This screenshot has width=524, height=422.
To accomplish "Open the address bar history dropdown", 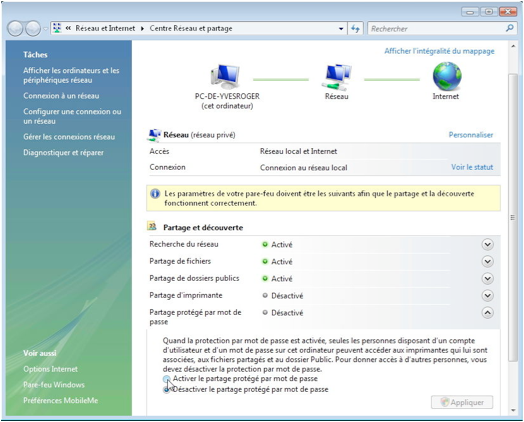I will pyautogui.click(x=341, y=29).
